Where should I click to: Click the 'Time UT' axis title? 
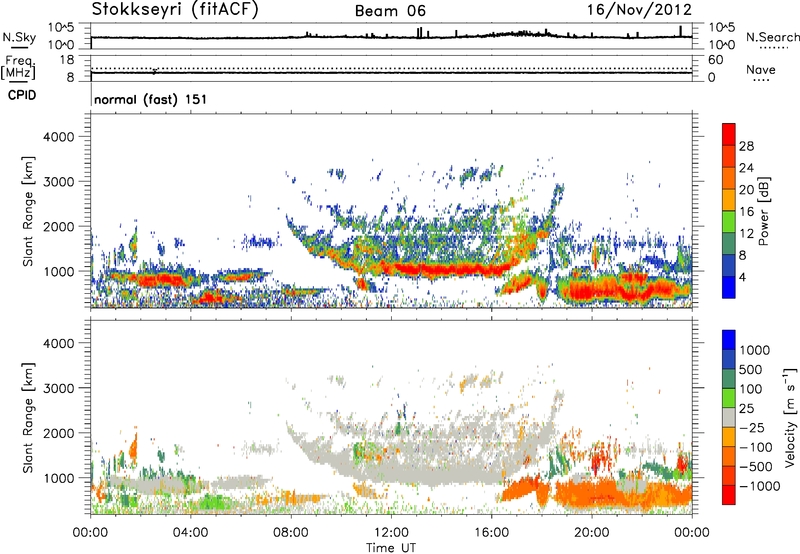pyautogui.click(x=391, y=547)
